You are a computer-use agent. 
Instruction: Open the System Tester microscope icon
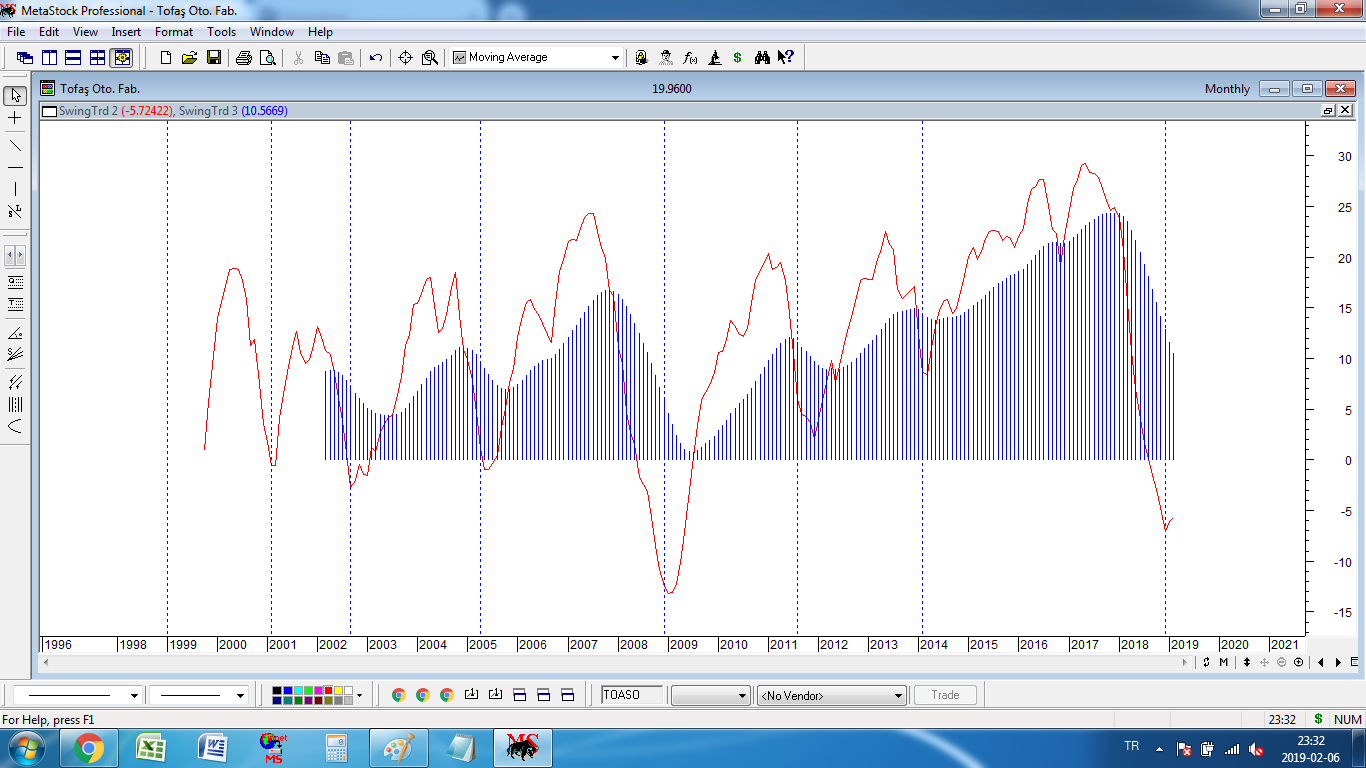[x=714, y=58]
